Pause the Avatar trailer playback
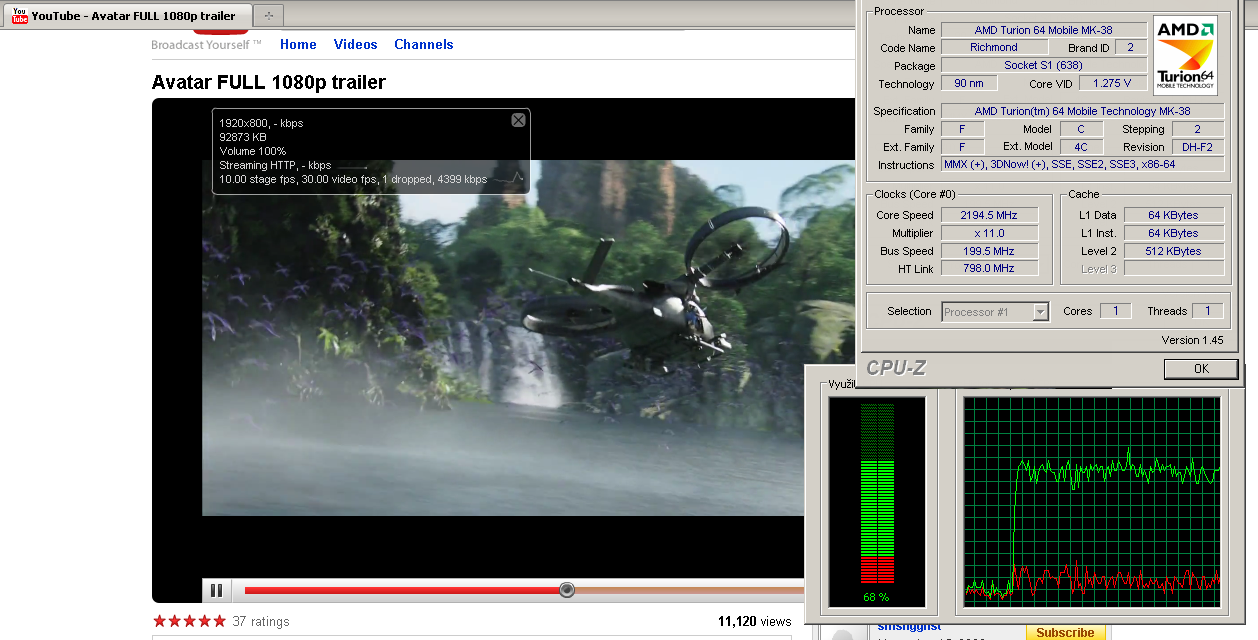 (x=216, y=590)
